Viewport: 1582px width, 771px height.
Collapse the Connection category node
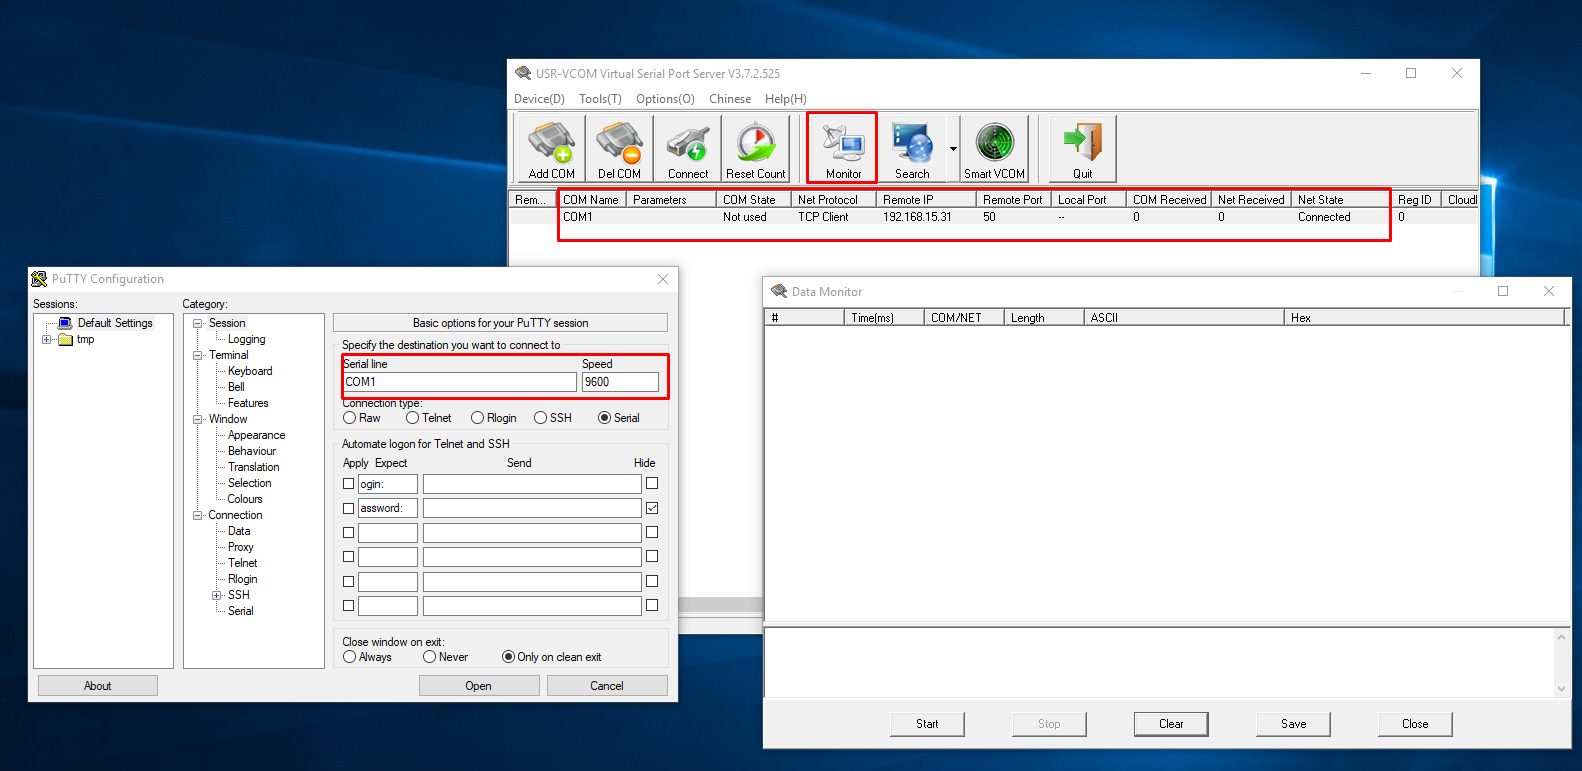[x=198, y=515]
